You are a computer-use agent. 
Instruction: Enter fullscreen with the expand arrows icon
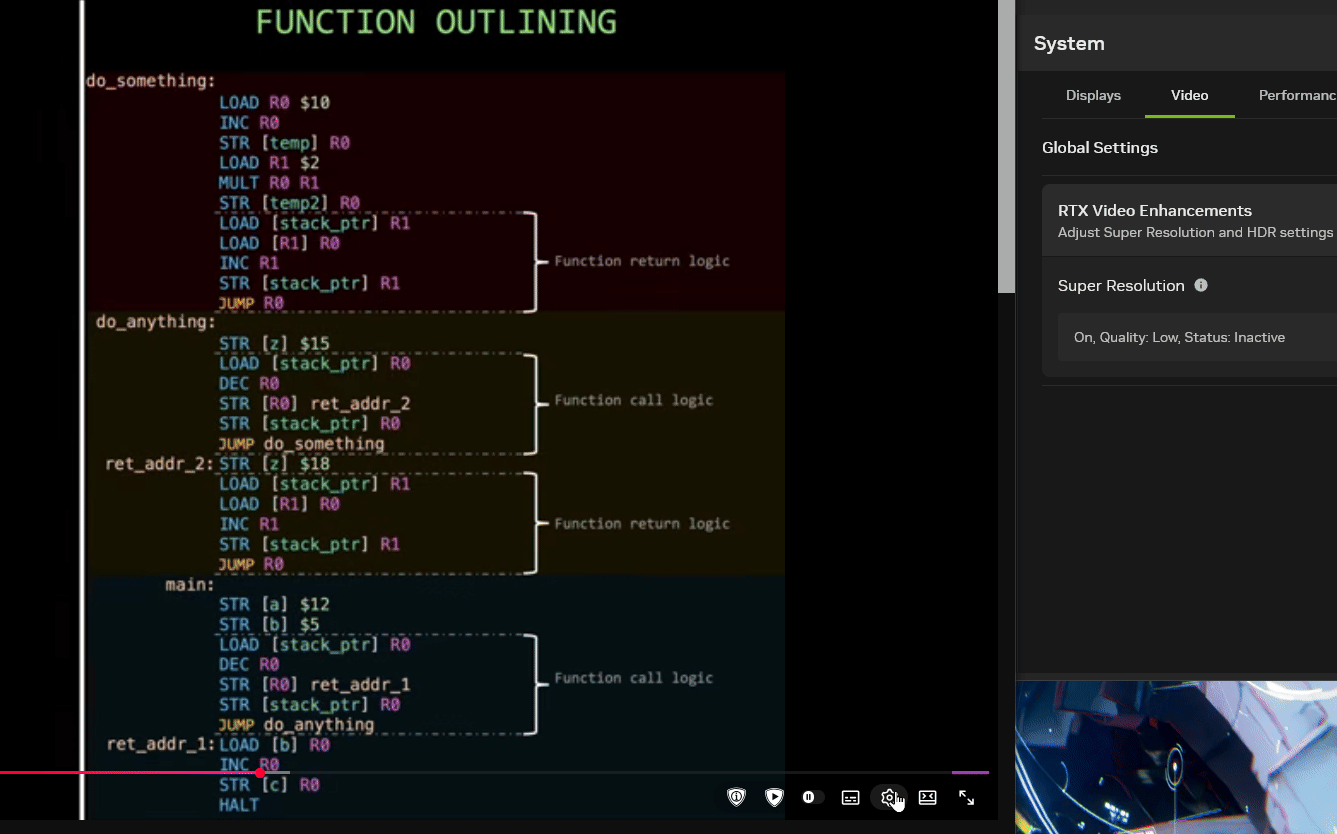coord(966,797)
